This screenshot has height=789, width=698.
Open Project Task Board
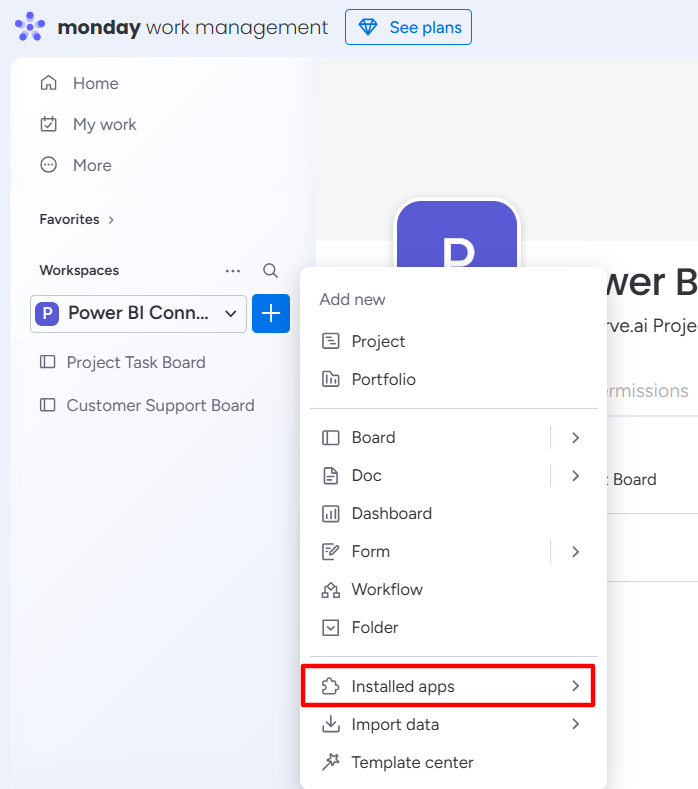pyautogui.click(x=136, y=362)
